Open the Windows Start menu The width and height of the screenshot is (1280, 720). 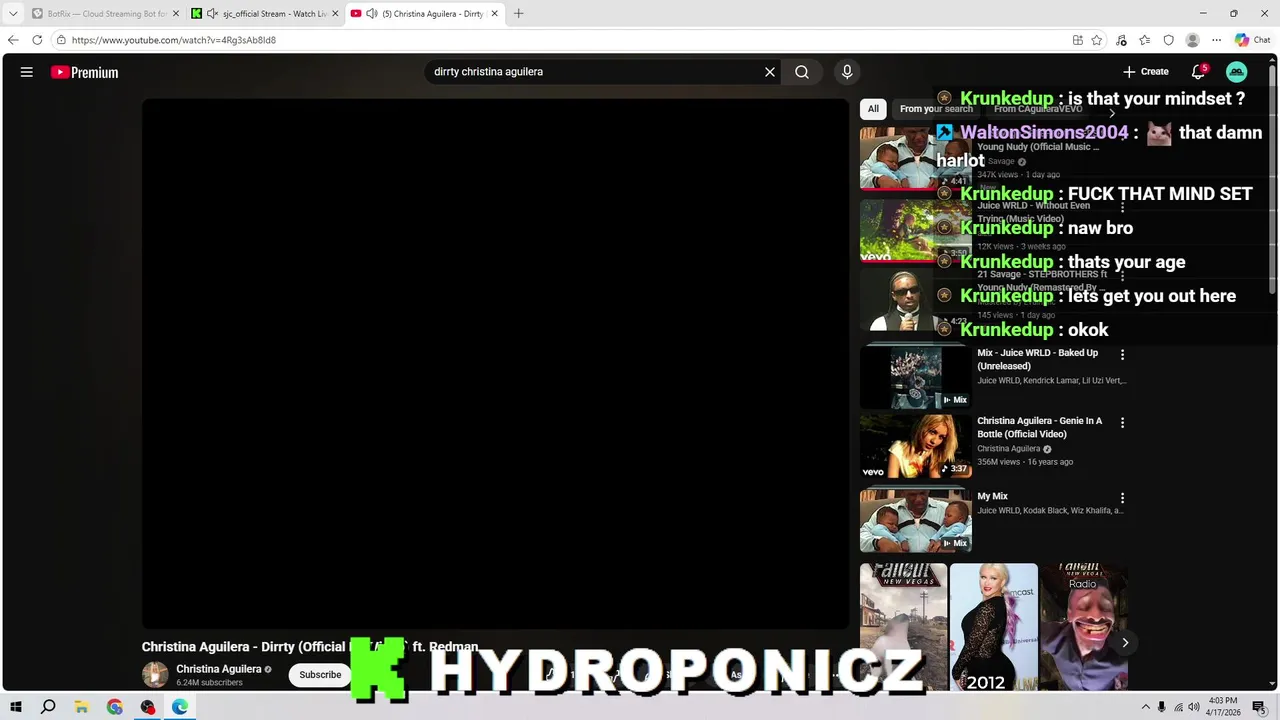click(x=15, y=707)
